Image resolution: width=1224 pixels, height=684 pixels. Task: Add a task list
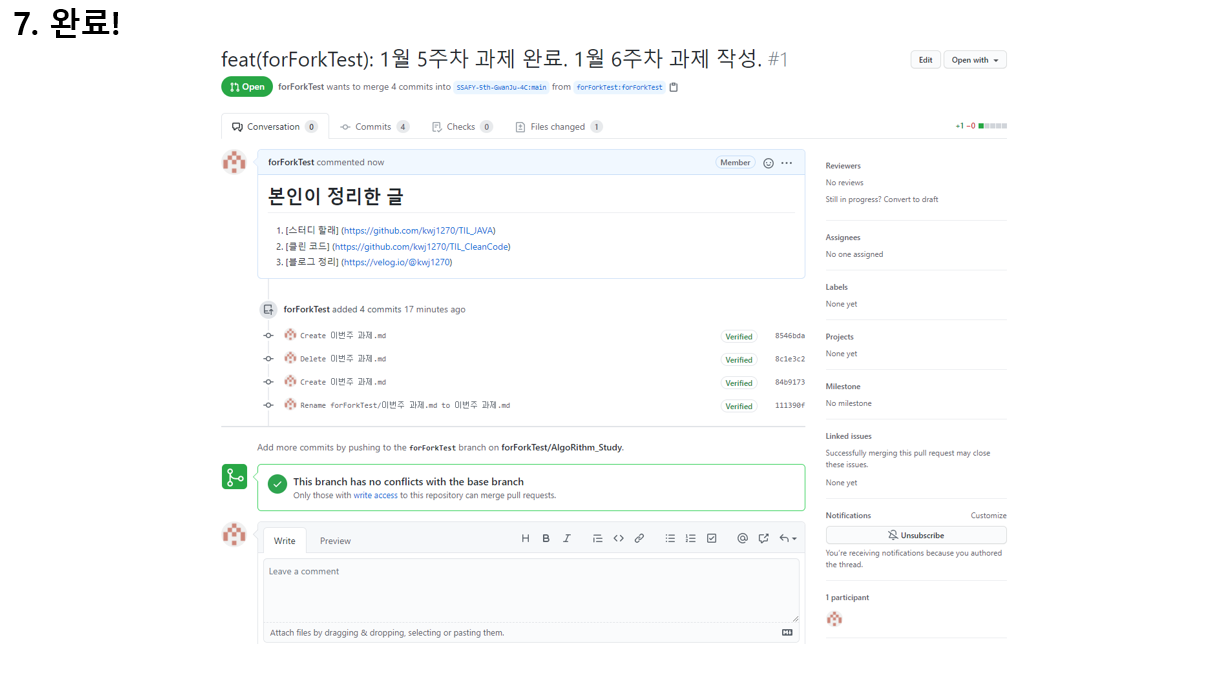coord(711,538)
